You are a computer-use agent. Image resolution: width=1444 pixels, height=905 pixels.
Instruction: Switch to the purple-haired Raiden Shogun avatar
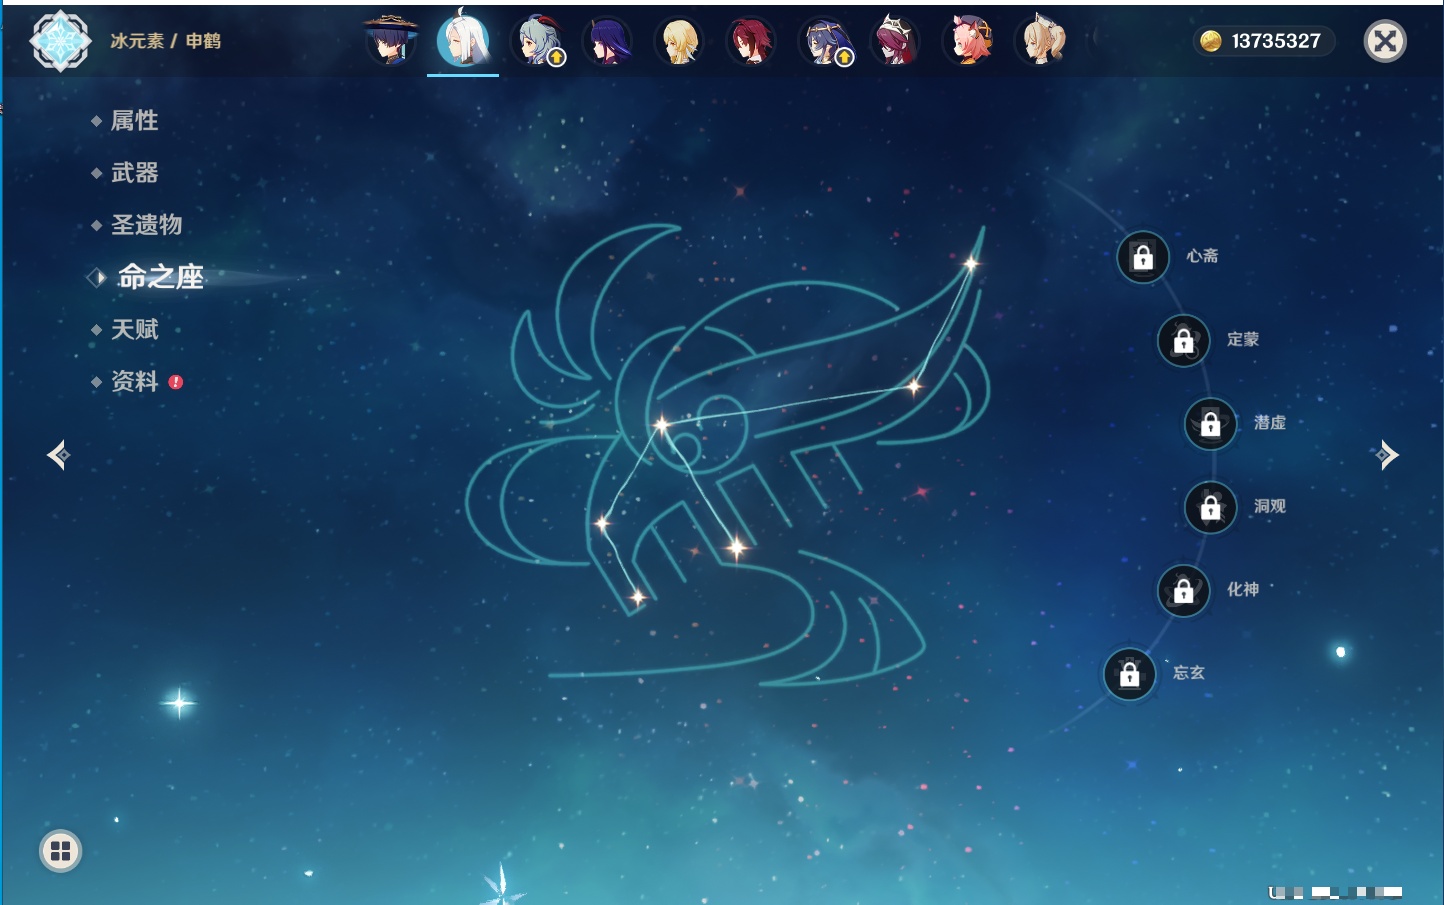click(x=607, y=41)
